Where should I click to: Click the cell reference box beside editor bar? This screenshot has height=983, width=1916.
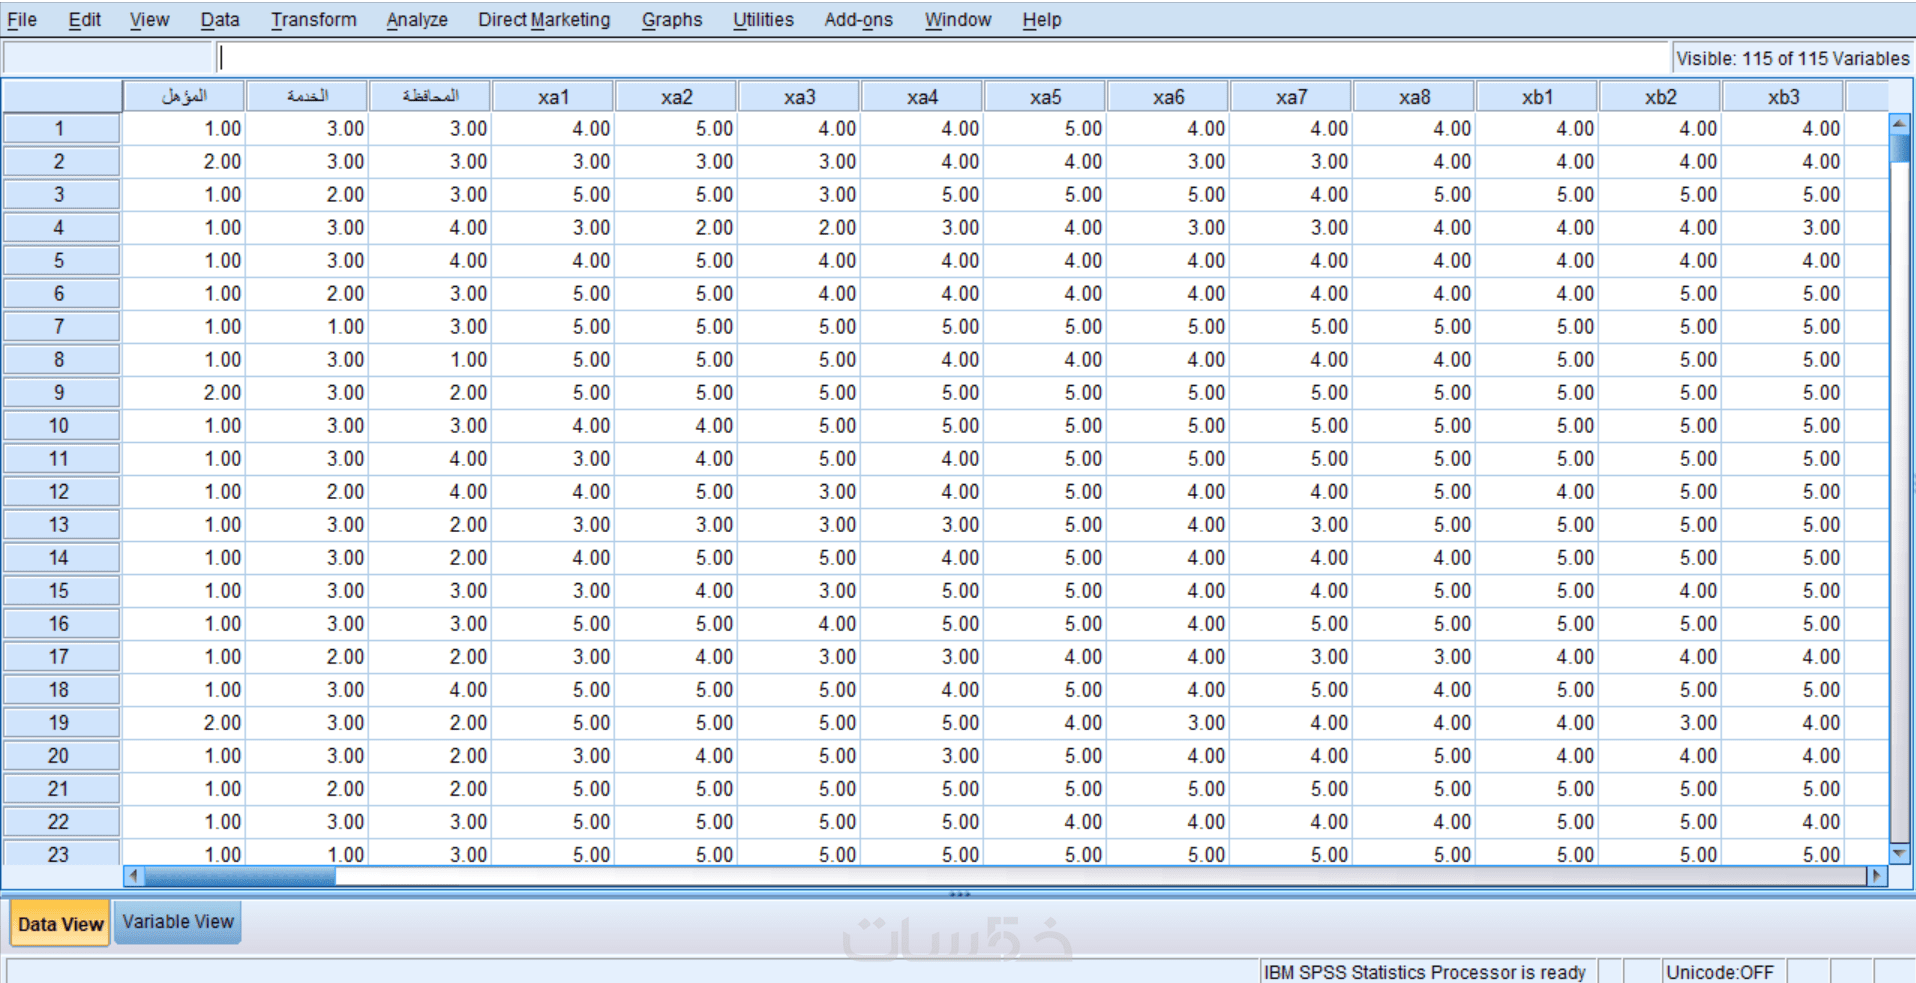point(108,58)
